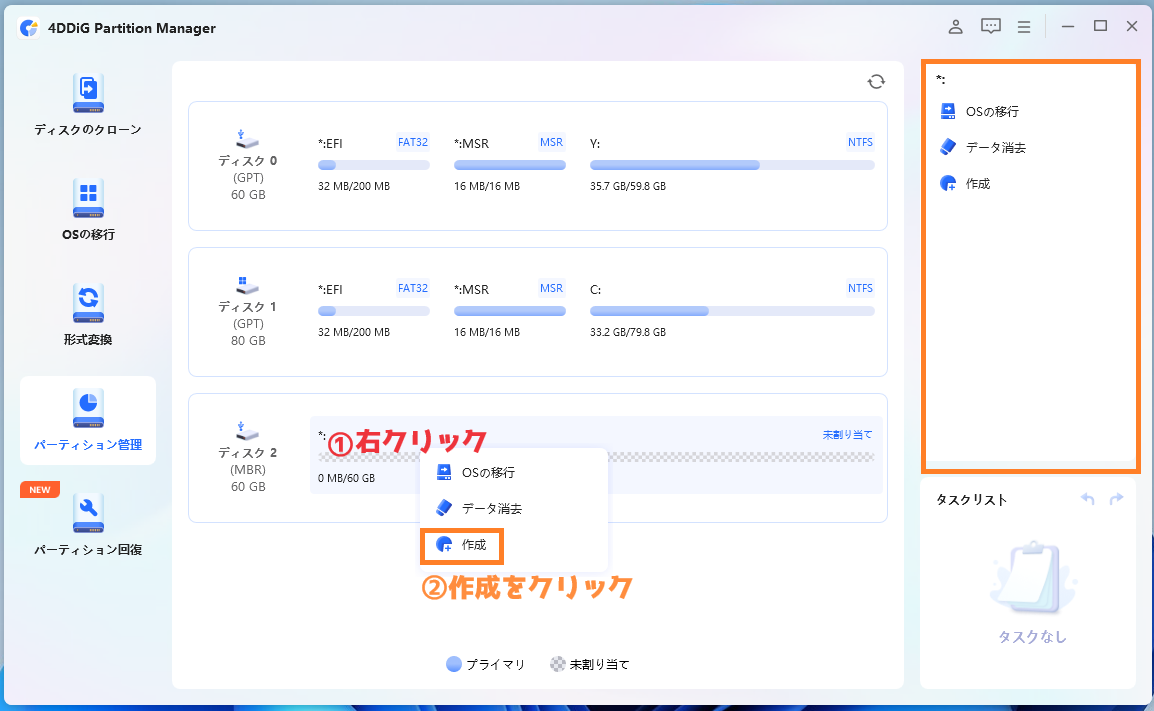Screen dimensions: 1154x711
Task: Click the データ消去 label in right panel
Action: [996, 148]
